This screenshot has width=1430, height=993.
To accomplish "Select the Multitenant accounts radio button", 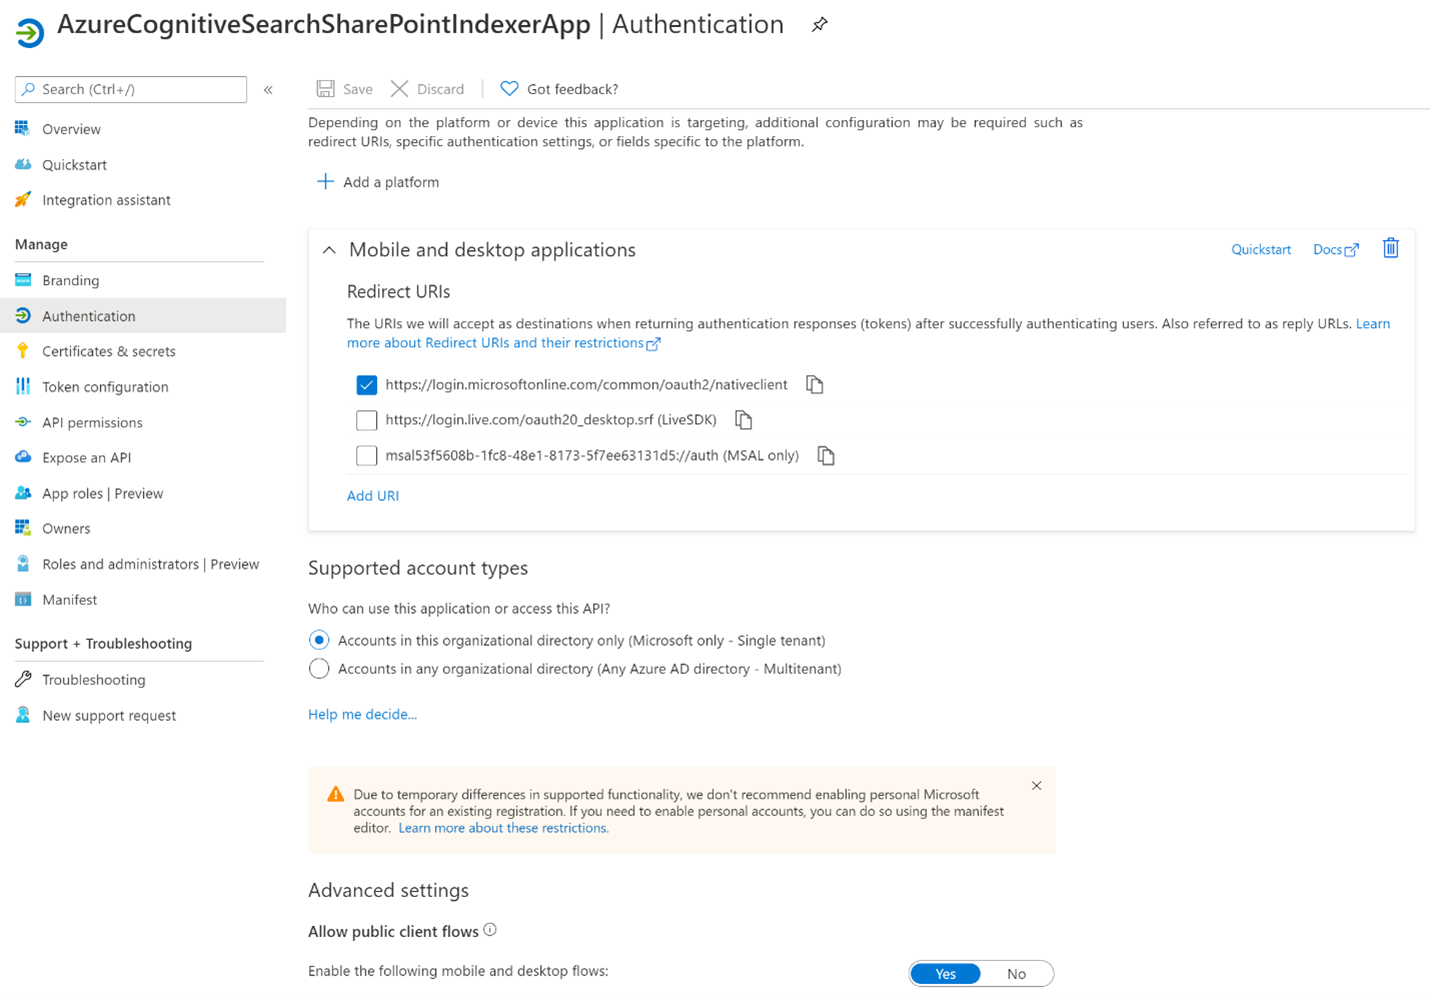I will pos(319,669).
